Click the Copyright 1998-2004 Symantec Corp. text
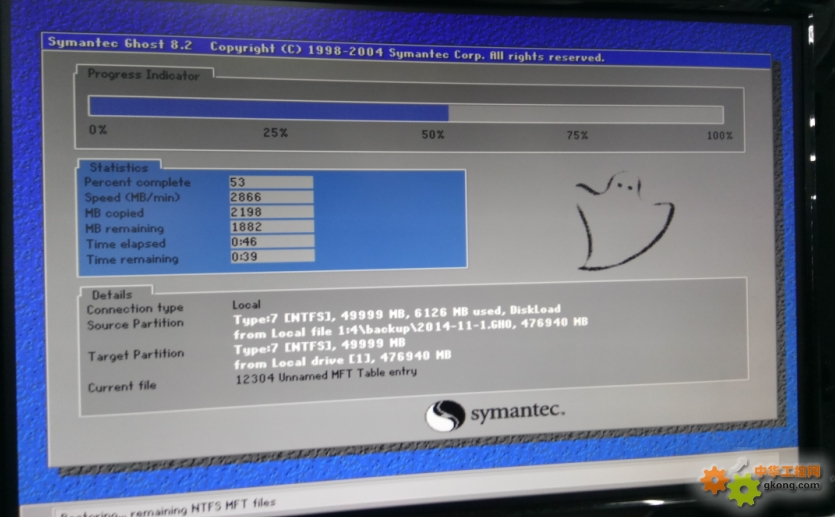The width and height of the screenshot is (835, 517). point(407,52)
